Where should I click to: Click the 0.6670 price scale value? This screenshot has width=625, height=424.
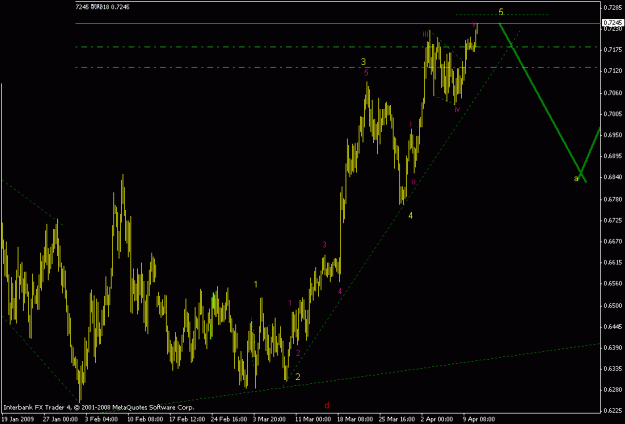point(613,241)
